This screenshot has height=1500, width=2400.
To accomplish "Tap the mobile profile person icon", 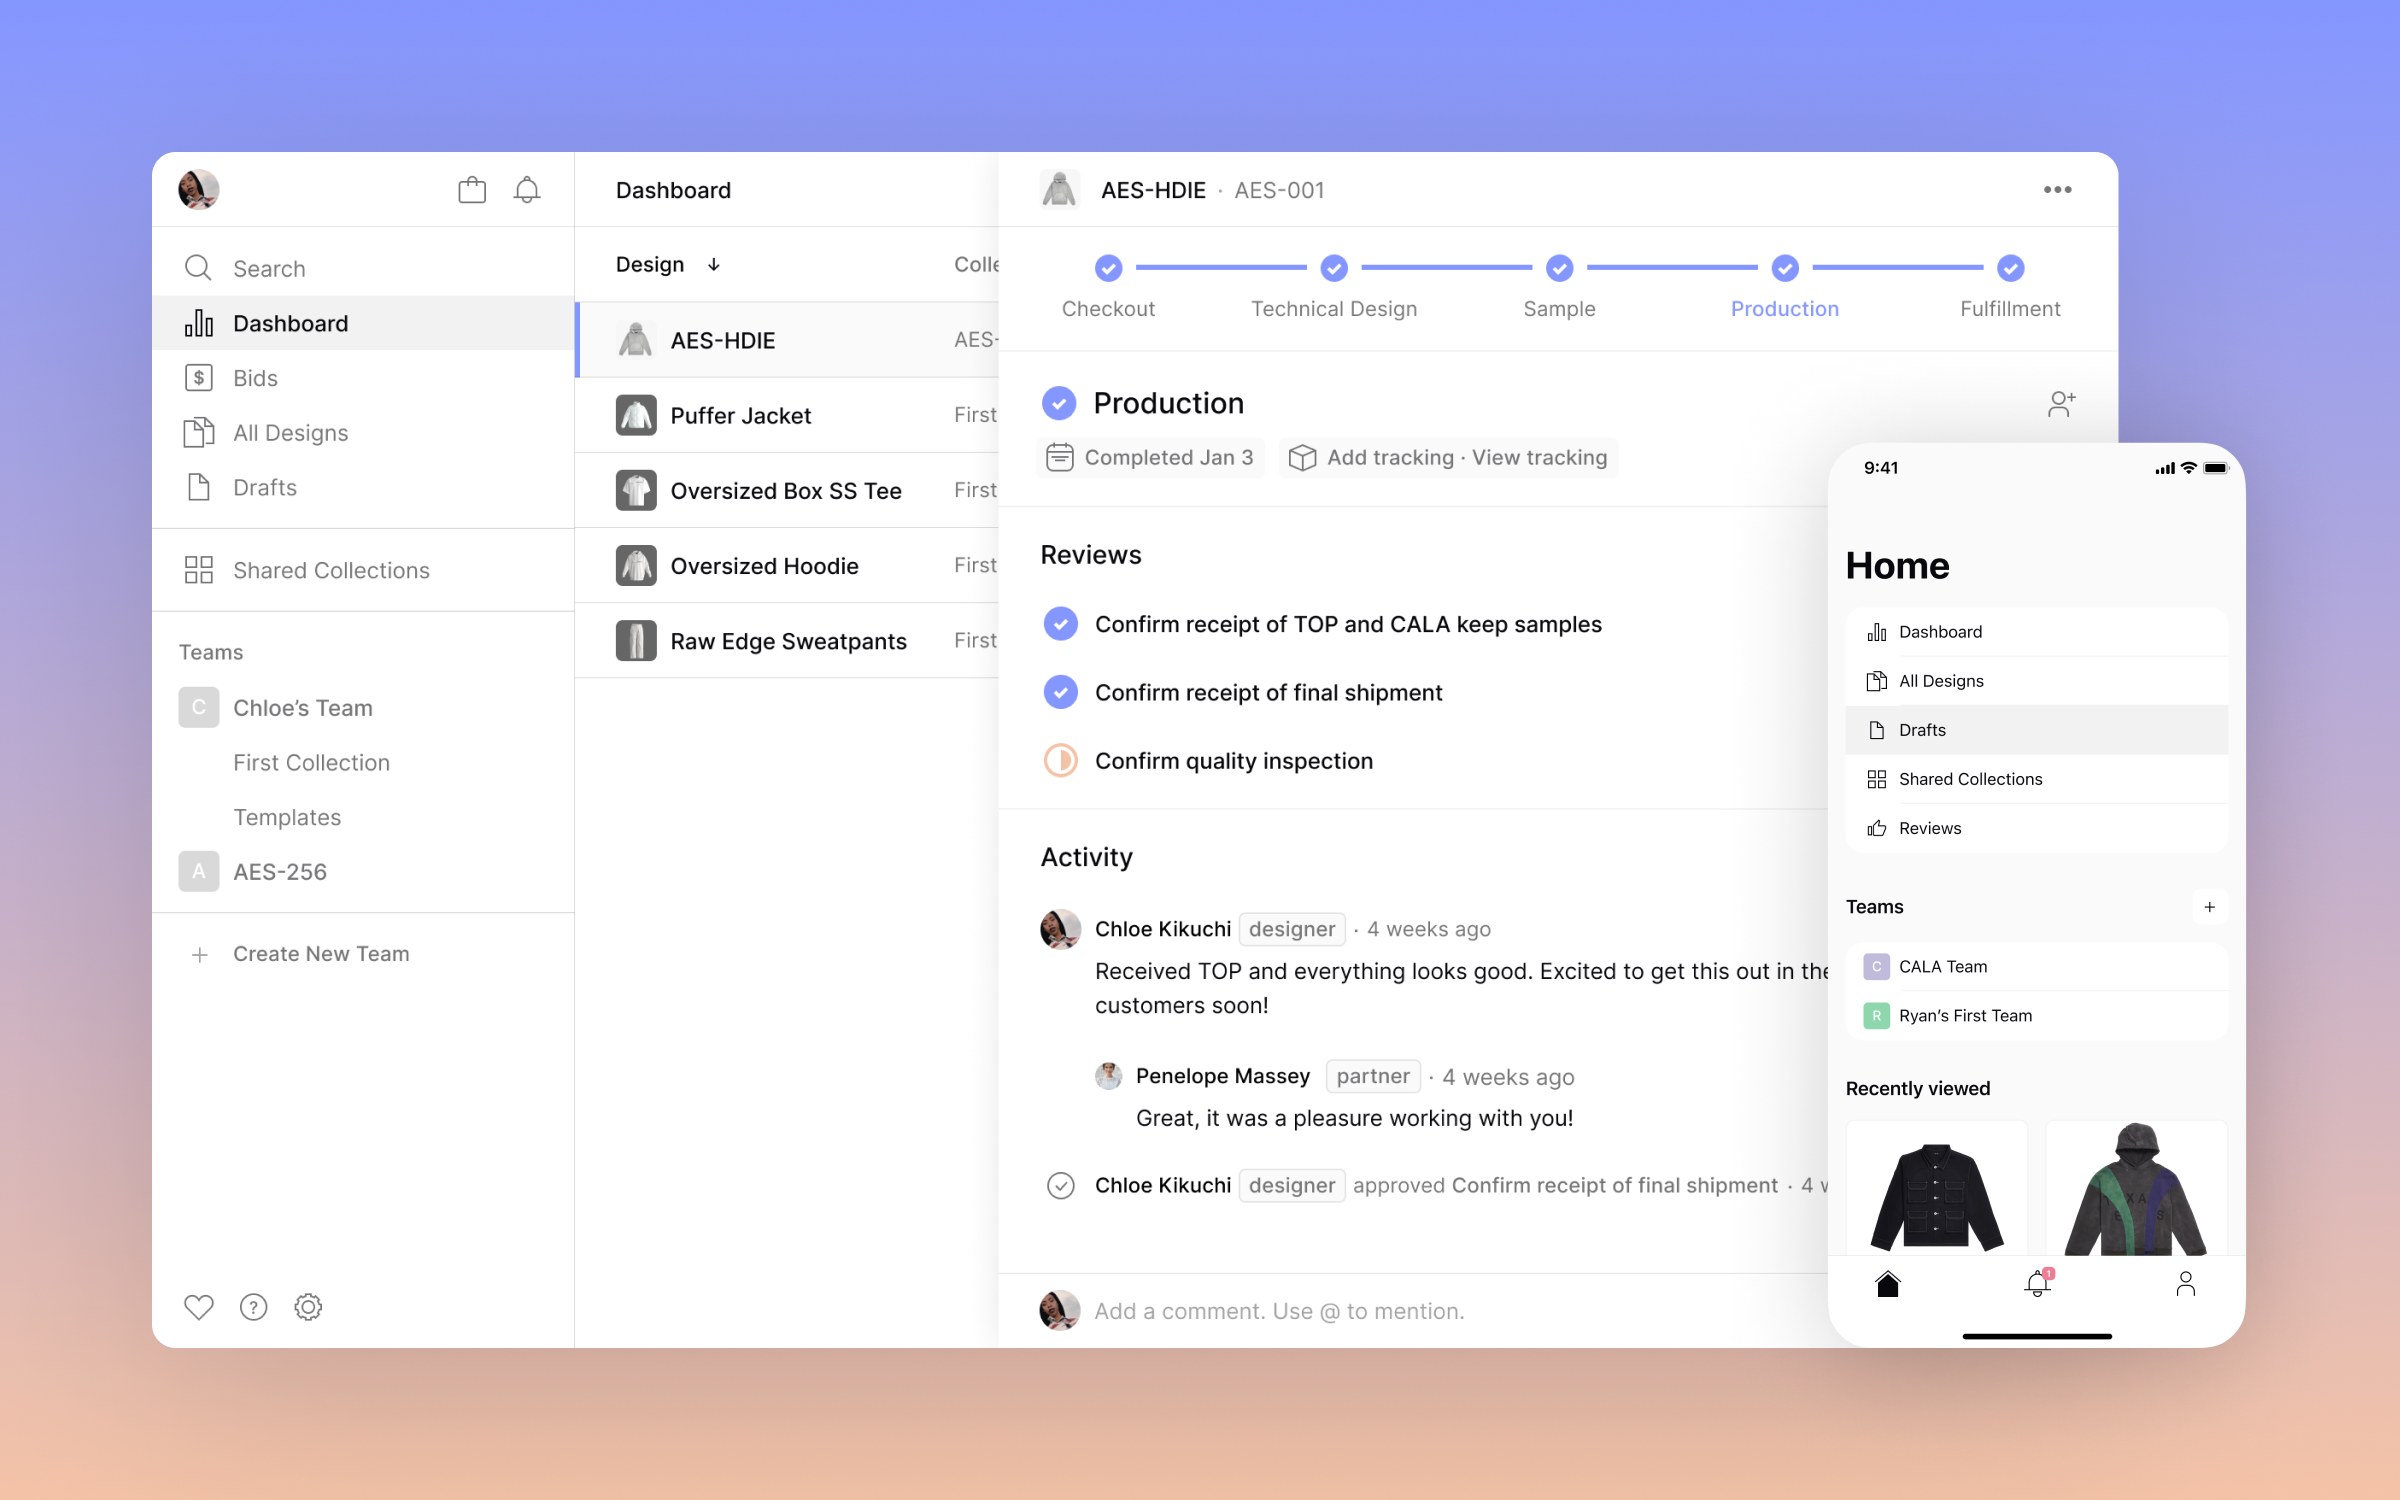I will click(2185, 1284).
